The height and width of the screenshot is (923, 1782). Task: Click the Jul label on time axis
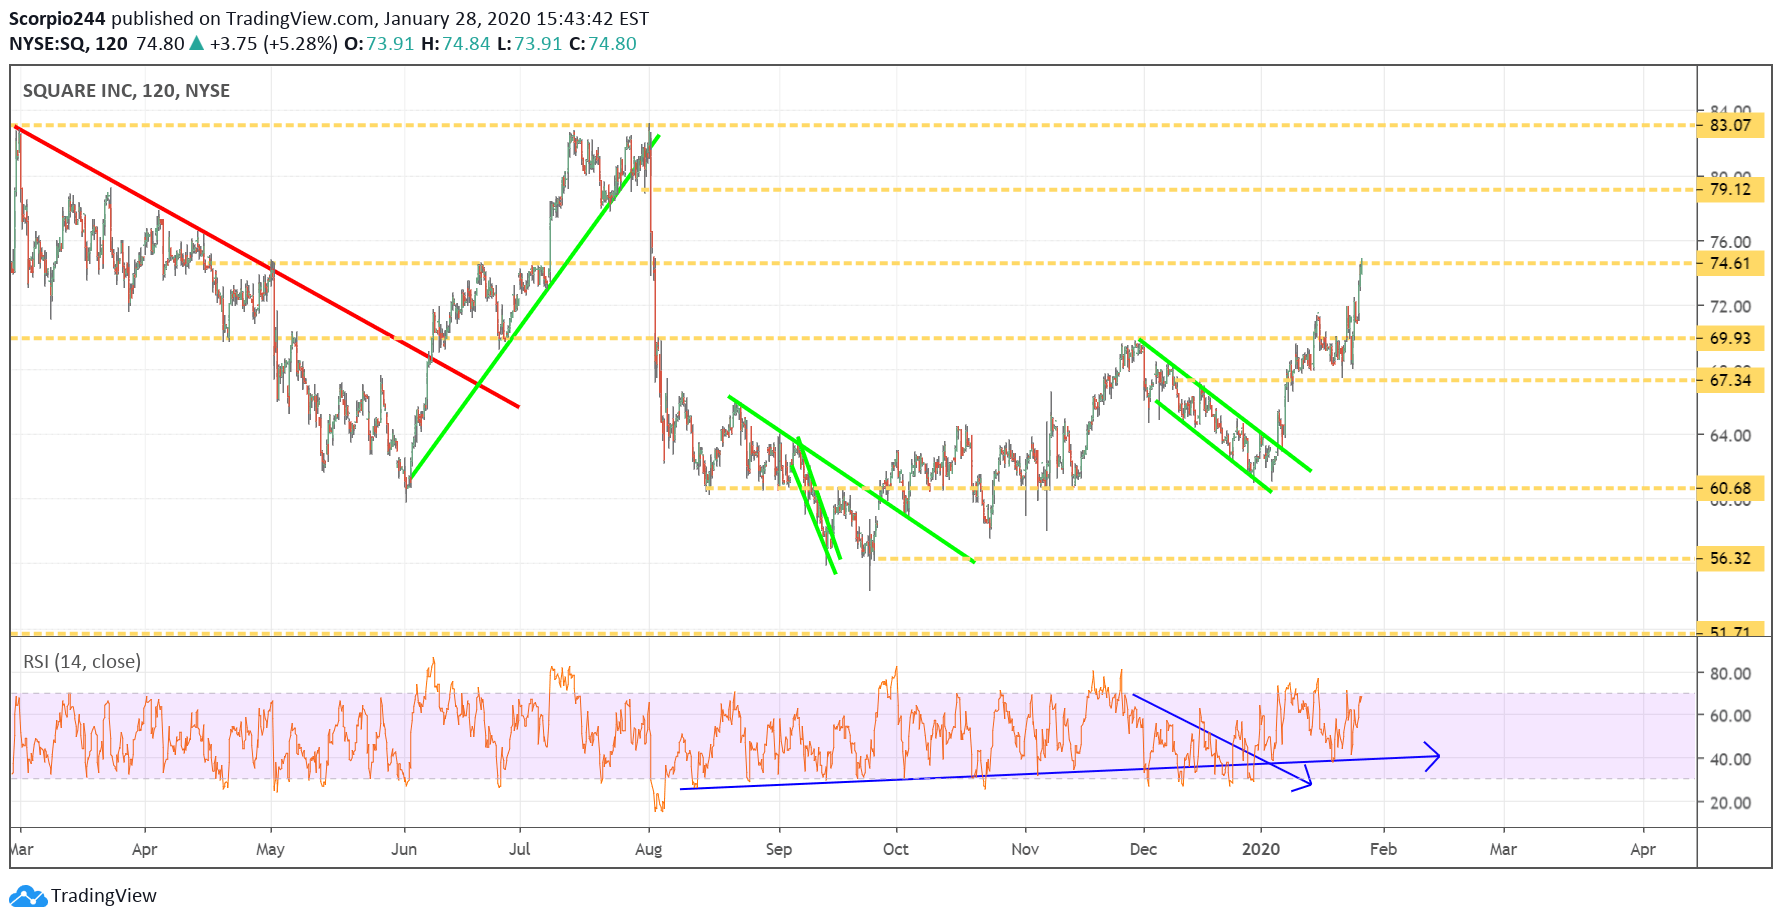tap(519, 849)
